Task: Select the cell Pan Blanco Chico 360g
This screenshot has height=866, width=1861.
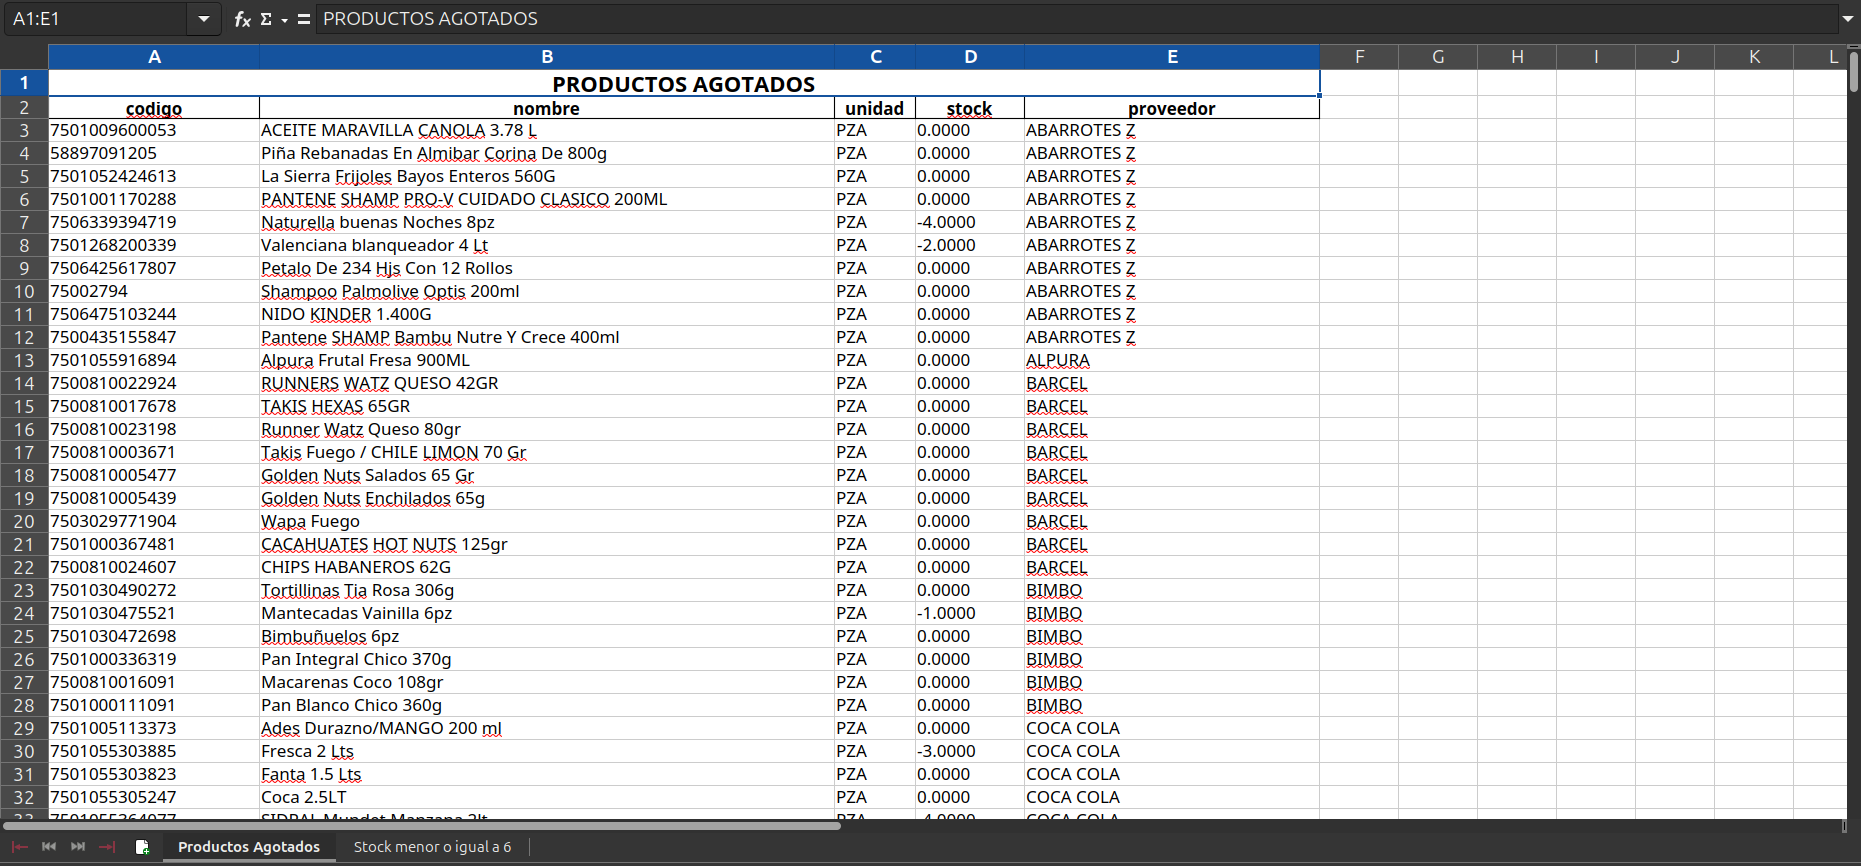Action: [547, 705]
